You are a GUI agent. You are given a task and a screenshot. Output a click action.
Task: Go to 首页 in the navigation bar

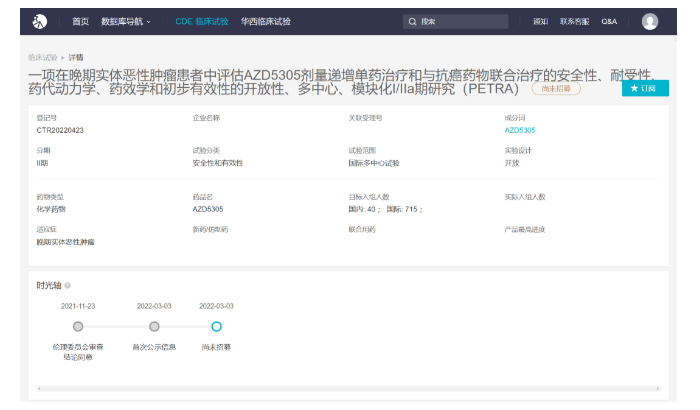(80, 21)
